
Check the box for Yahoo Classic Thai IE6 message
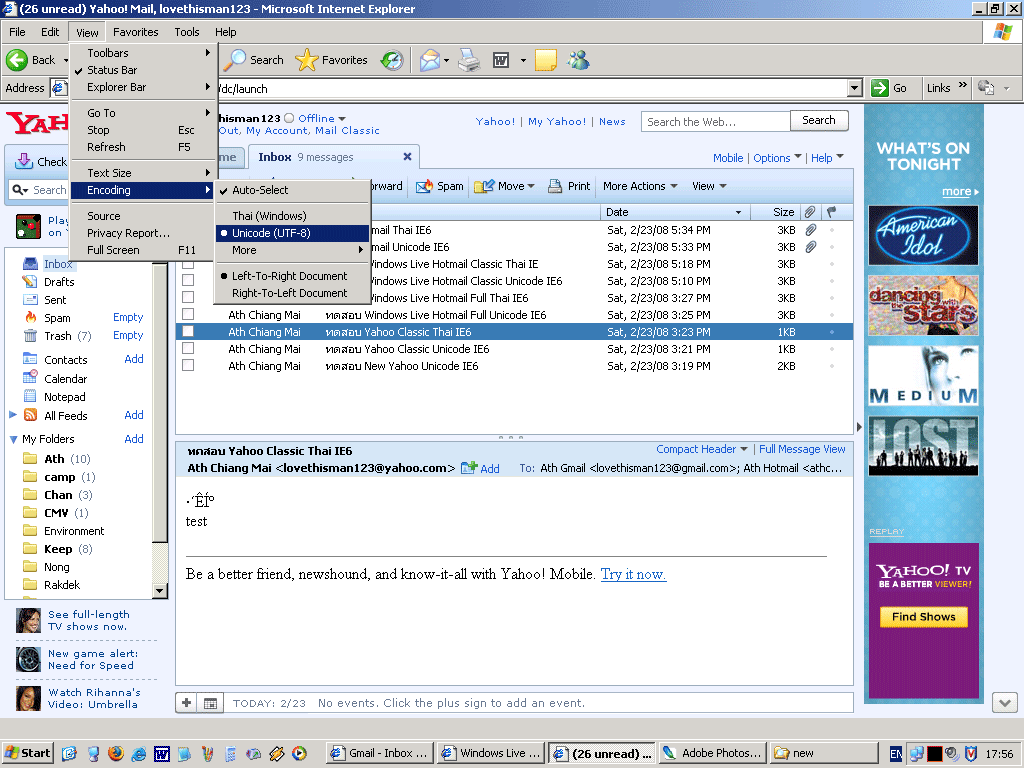[188, 332]
